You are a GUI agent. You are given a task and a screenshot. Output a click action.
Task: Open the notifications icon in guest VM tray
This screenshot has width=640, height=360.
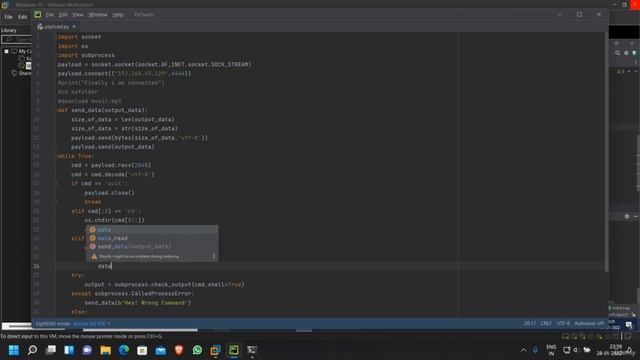[629, 325]
